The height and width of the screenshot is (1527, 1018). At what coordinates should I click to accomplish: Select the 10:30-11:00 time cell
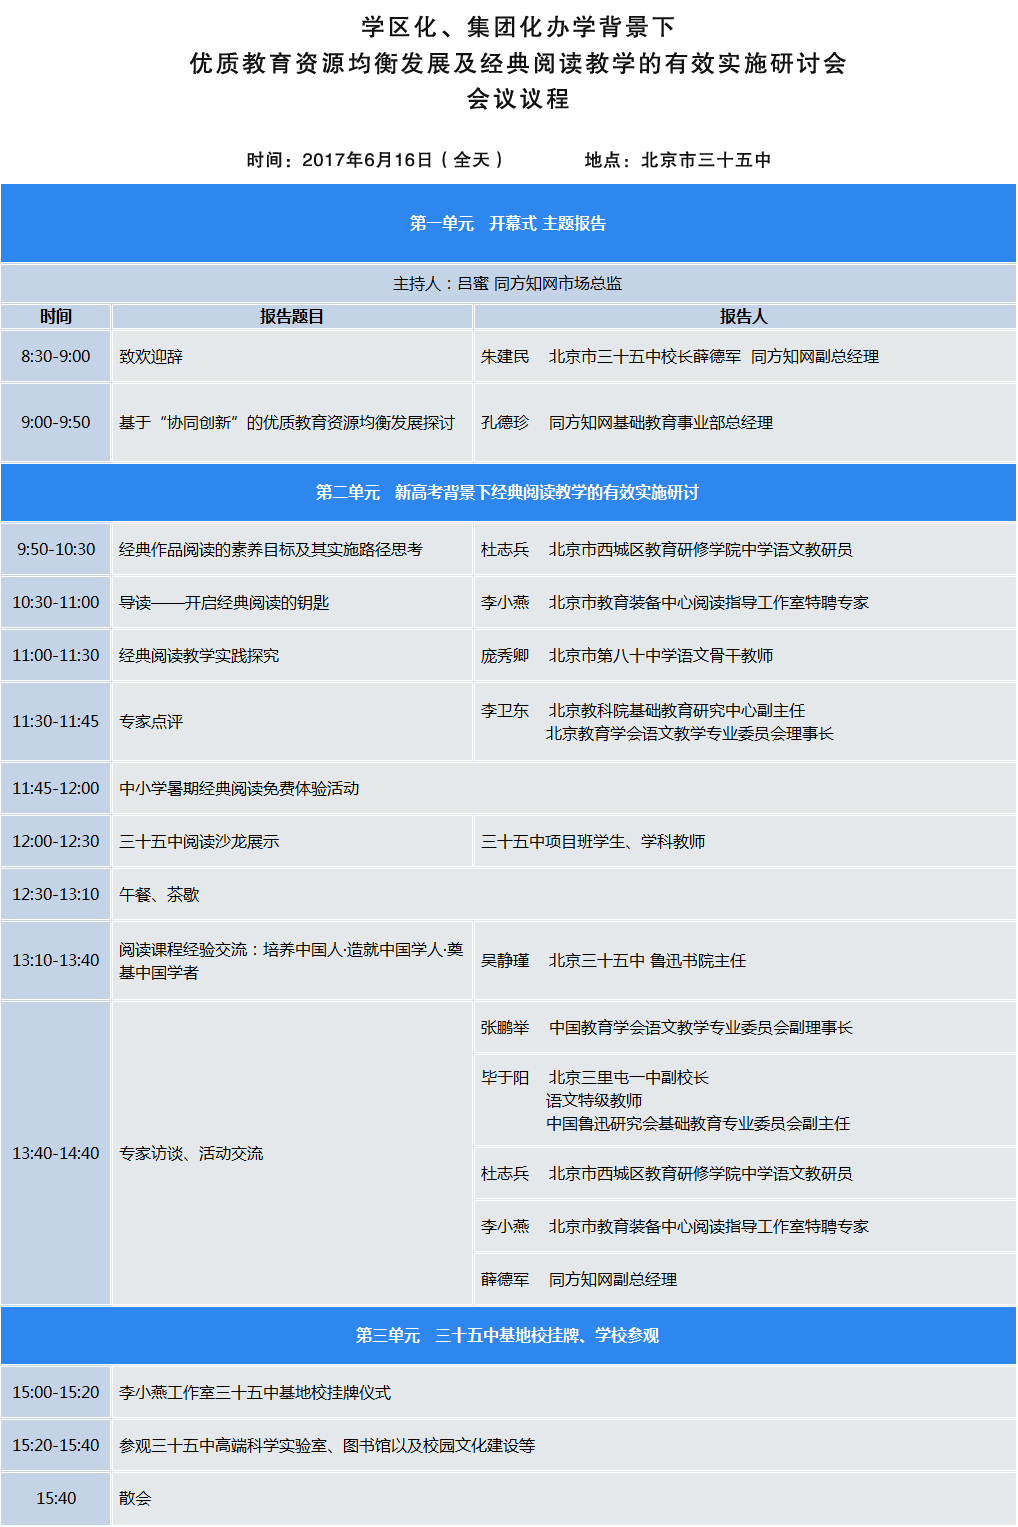tap(56, 602)
